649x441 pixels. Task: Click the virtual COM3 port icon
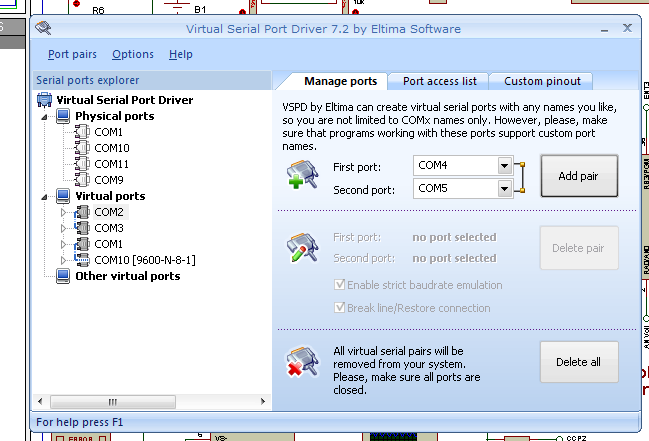(x=83, y=228)
